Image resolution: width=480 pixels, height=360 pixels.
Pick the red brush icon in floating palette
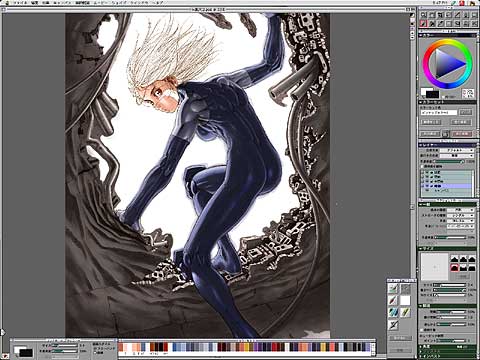tap(393, 300)
